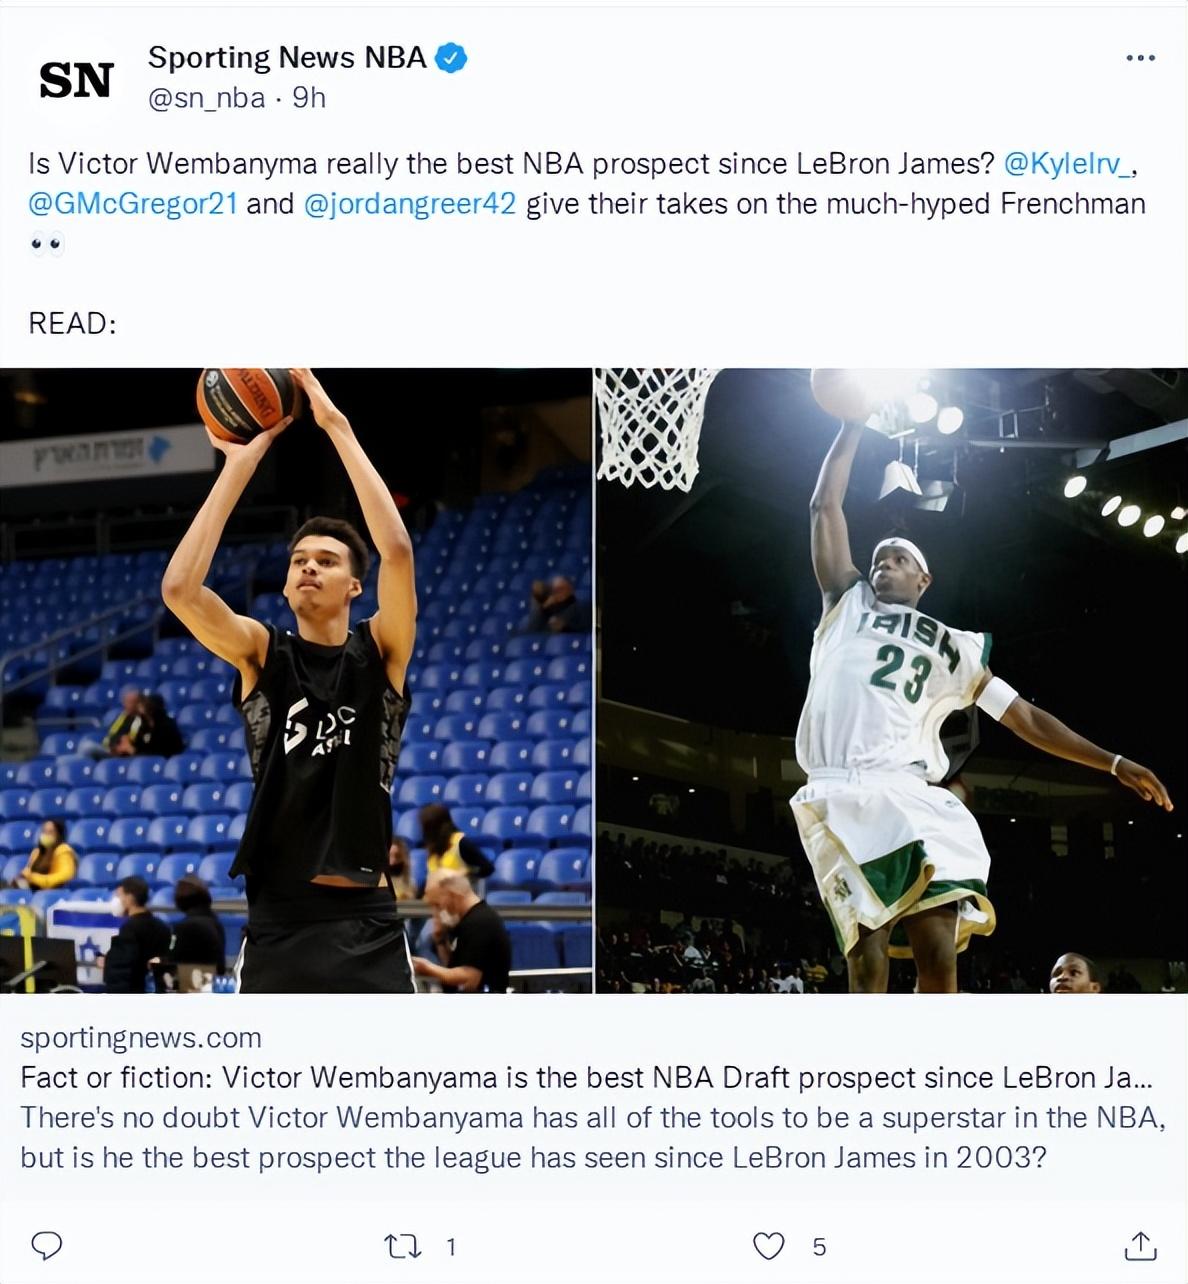The image size is (1188, 1284).
Task: Like the tweet with heart icon
Action: tap(768, 1246)
